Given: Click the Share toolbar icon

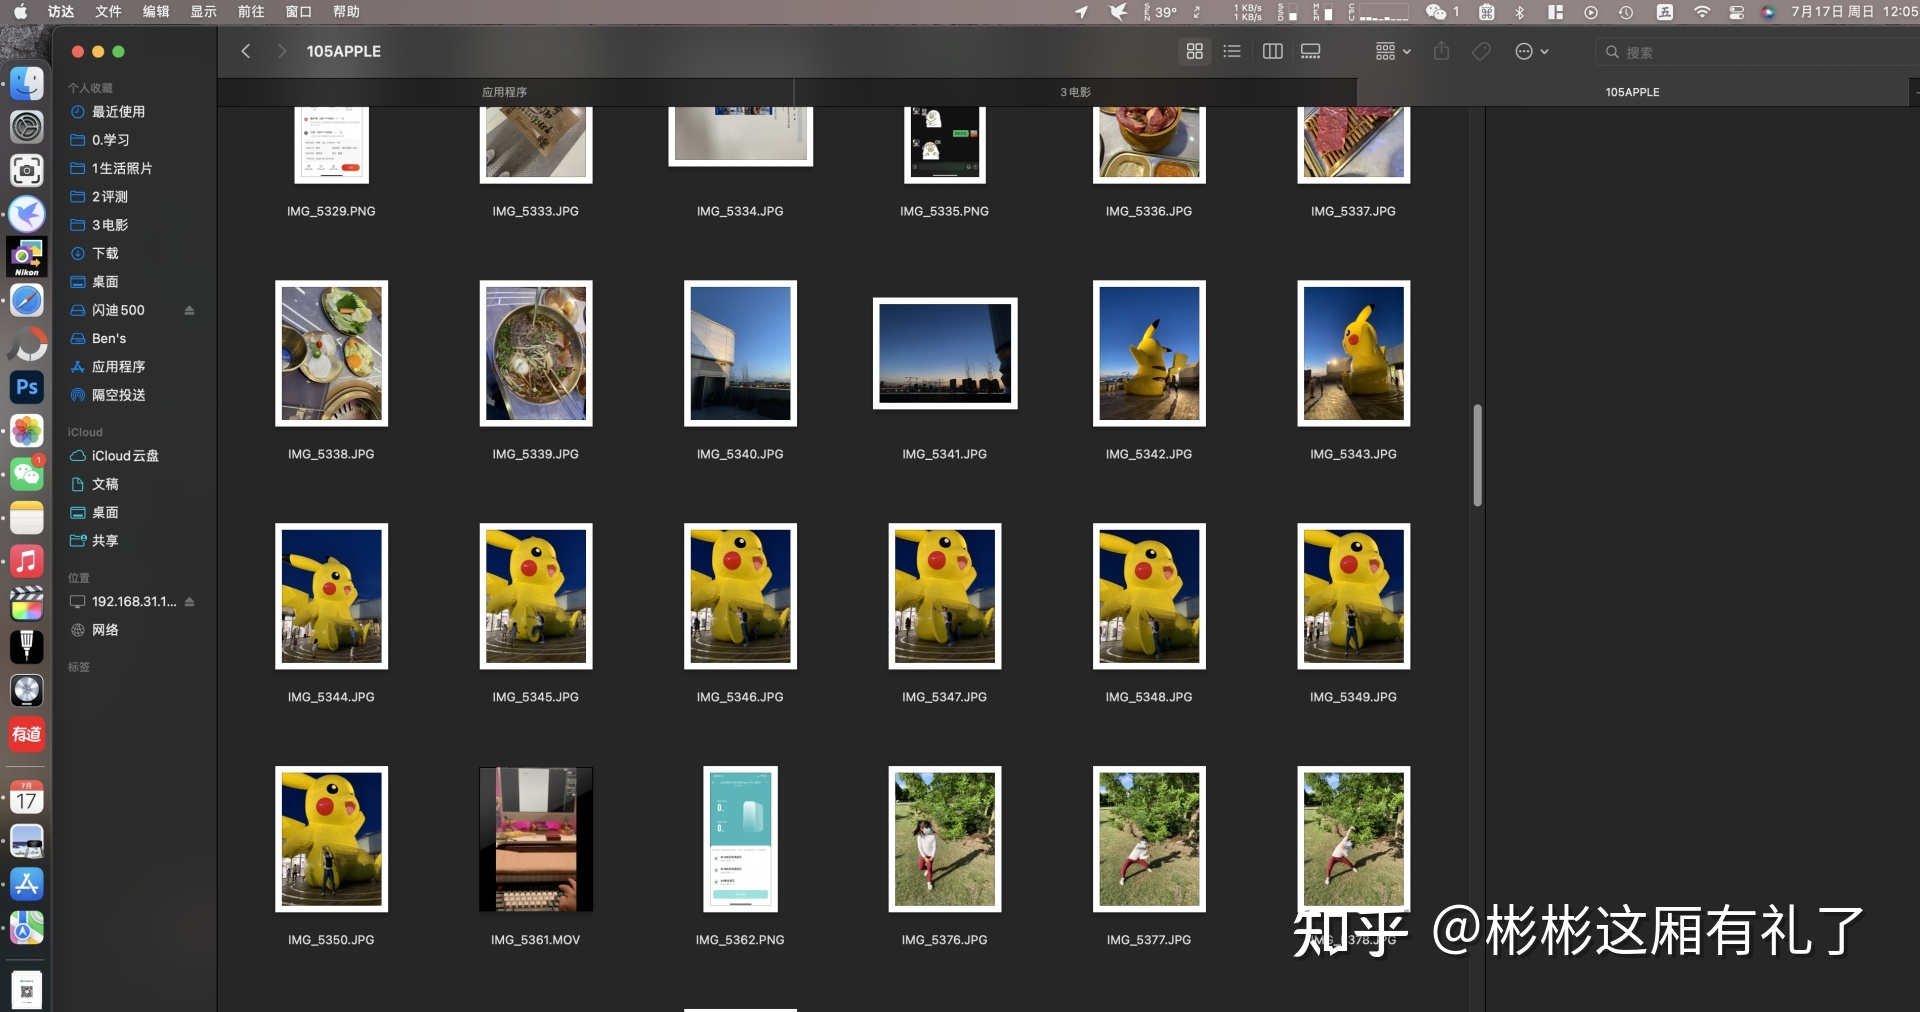Looking at the screenshot, I should pos(1441,51).
